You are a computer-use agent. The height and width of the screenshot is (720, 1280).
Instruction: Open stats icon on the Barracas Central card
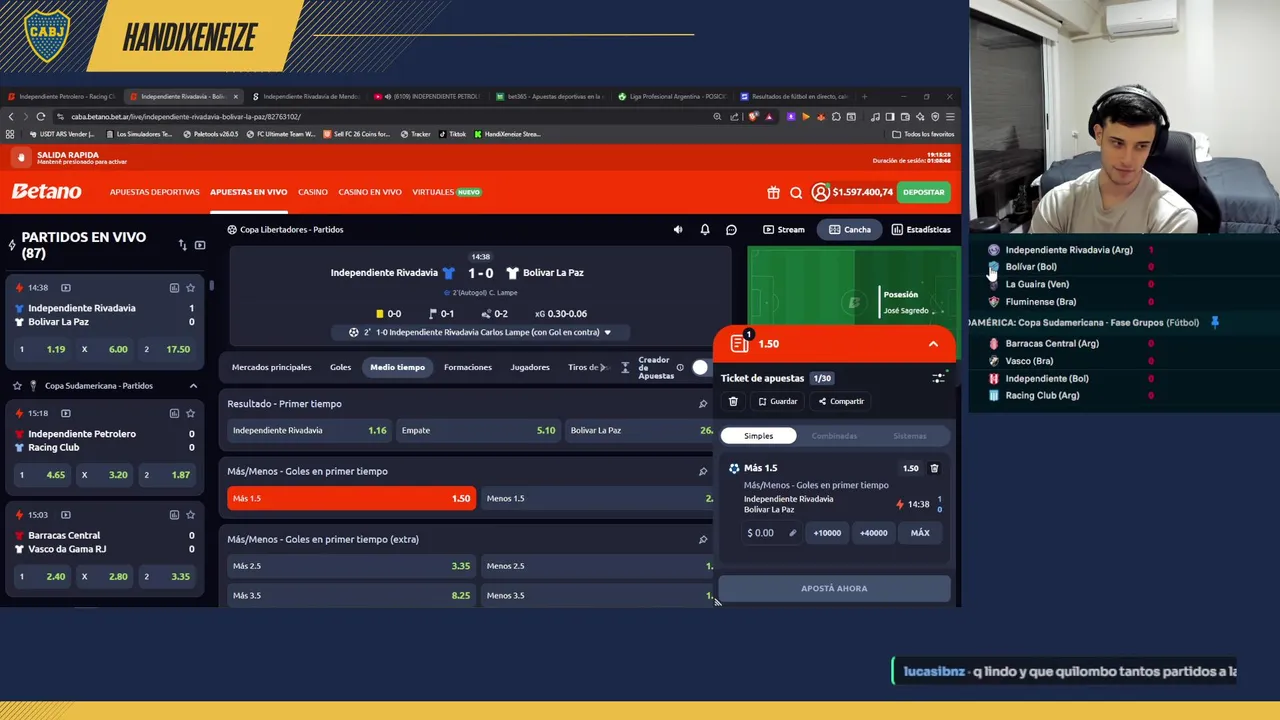click(x=174, y=515)
